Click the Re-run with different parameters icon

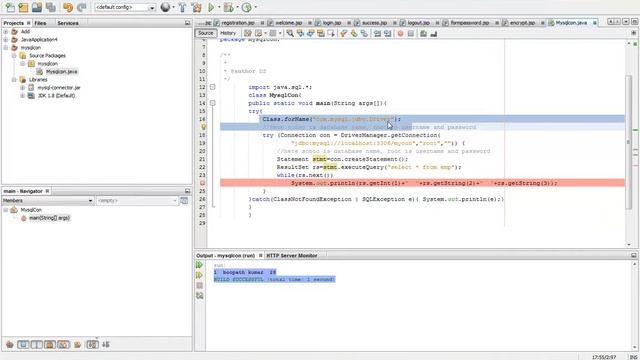click(199, 275)
